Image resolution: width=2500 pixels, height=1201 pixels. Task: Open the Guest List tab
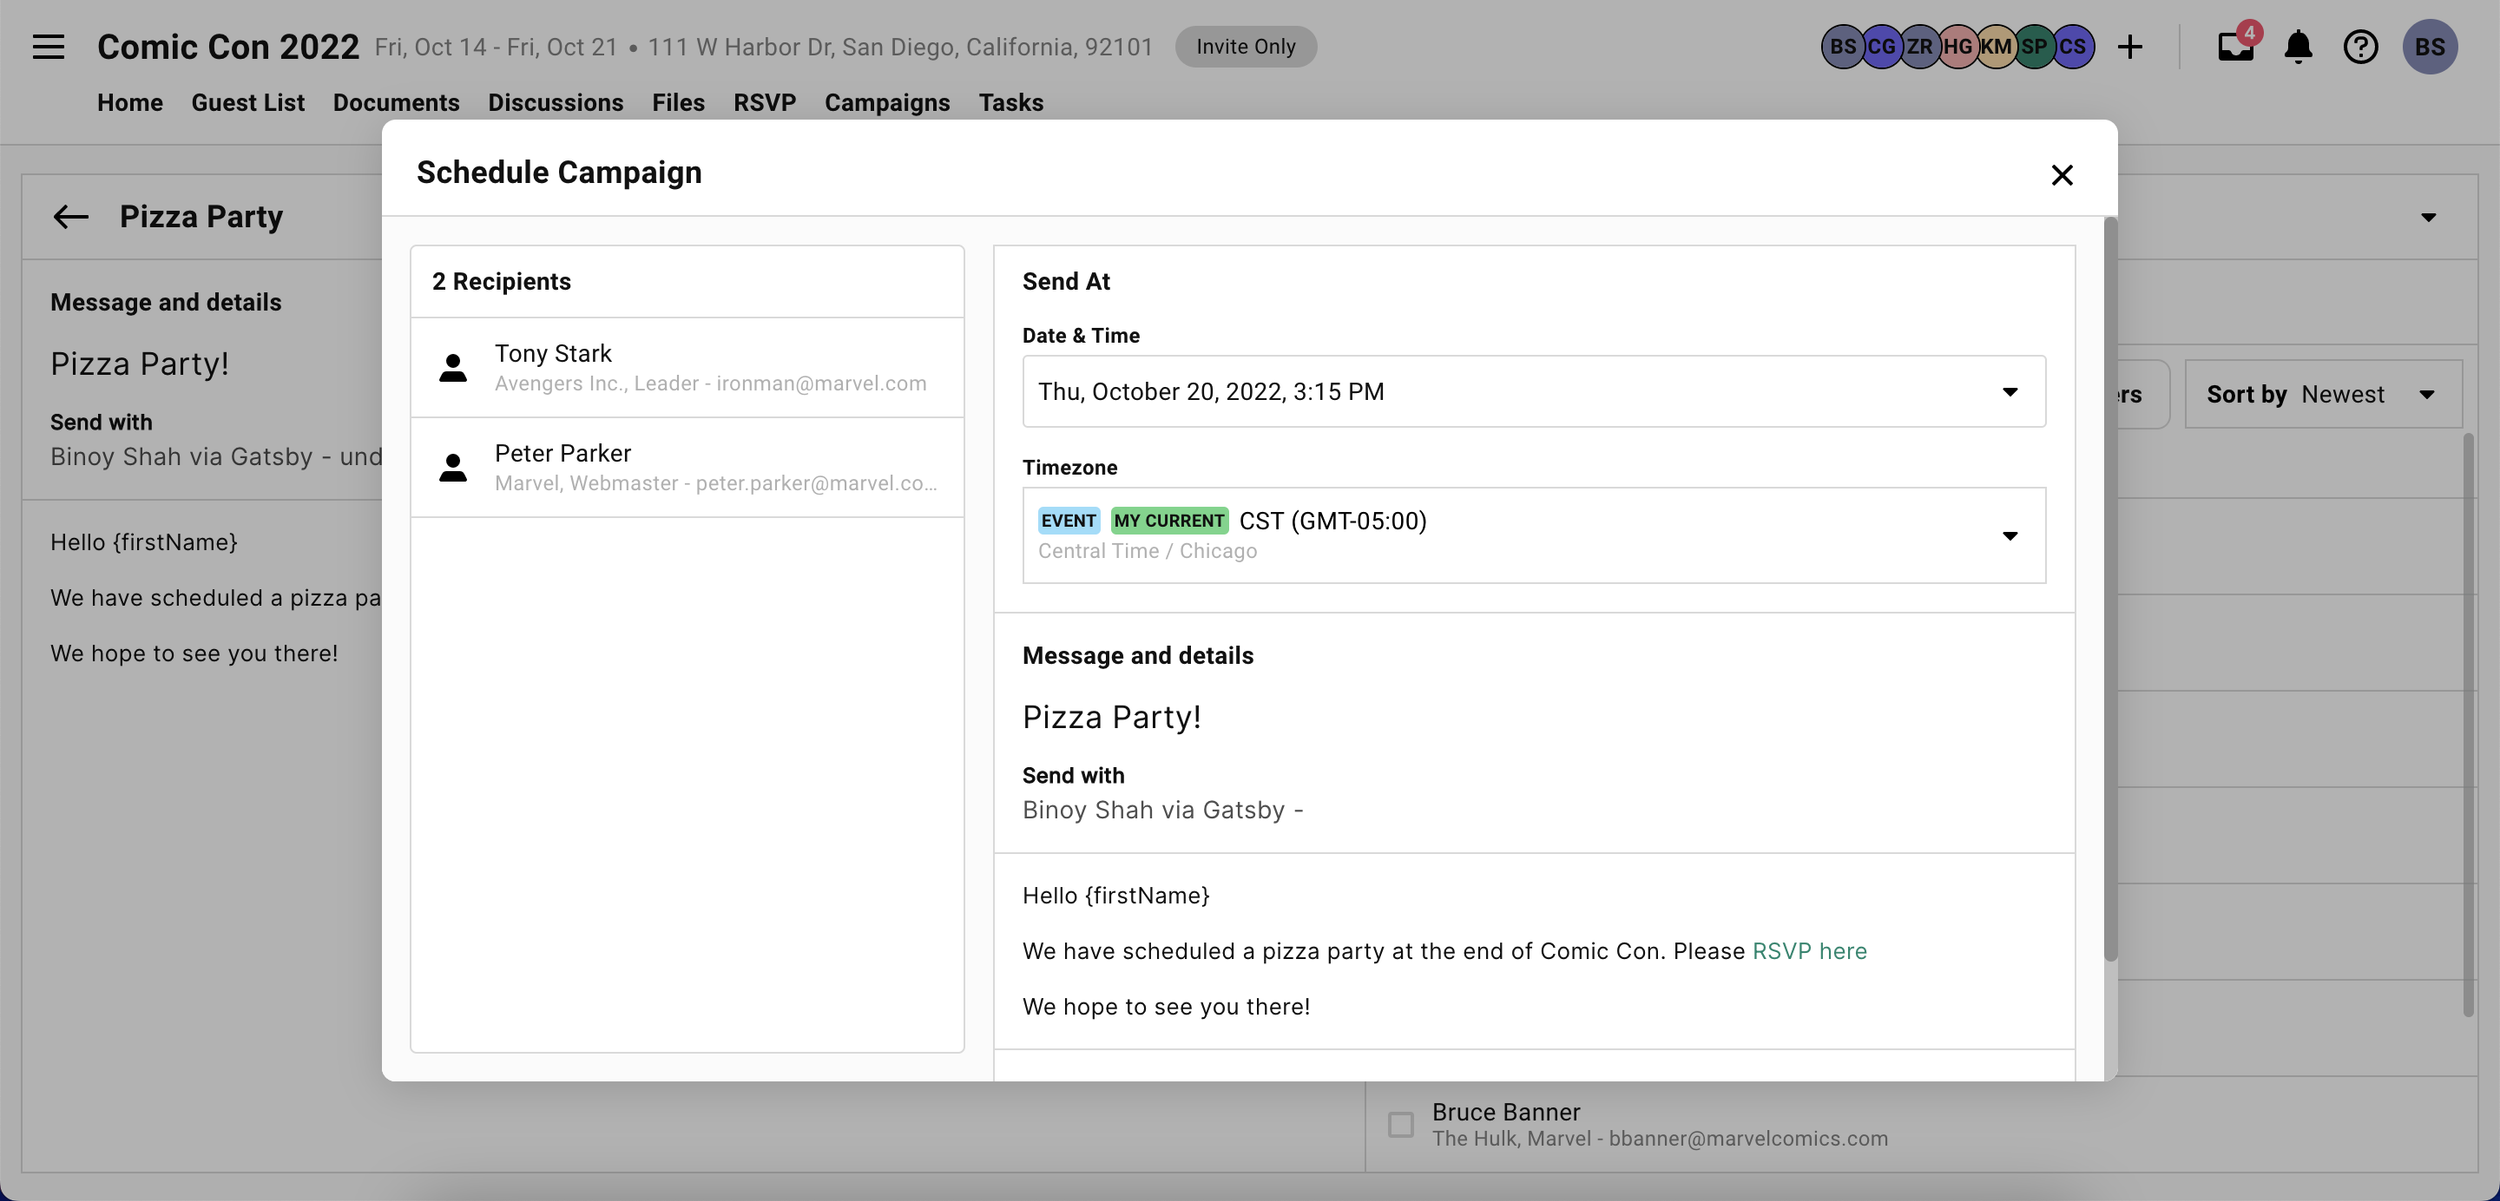pos(247,103)
